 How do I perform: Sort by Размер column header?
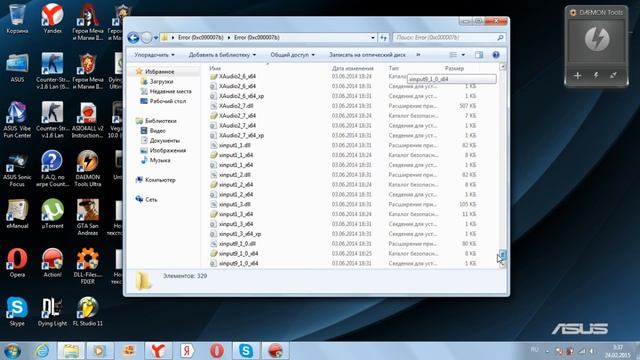454,68
